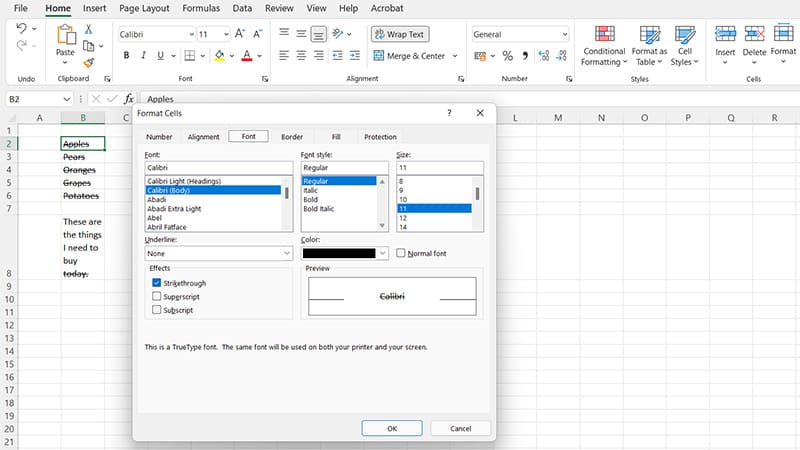Screen dimensions: 800x450
Task: Open the File menu
Action: [20, 8]
